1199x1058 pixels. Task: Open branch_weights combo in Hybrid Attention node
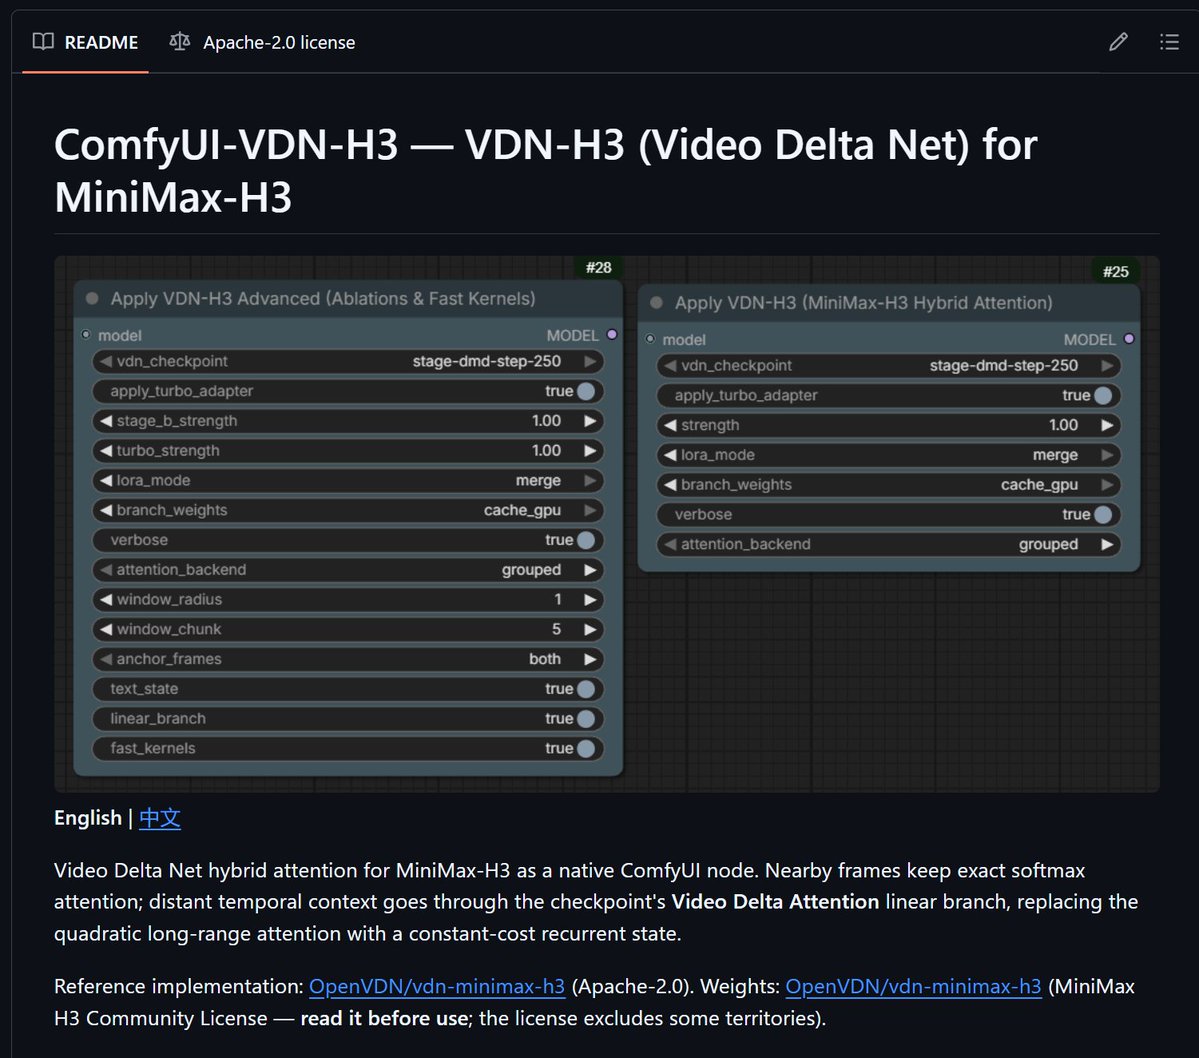tap(889, 485)
